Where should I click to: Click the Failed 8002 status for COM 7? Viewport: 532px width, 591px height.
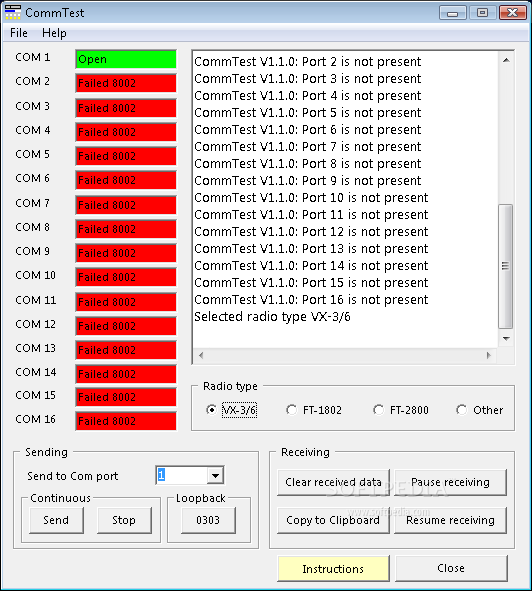(126, 205)
